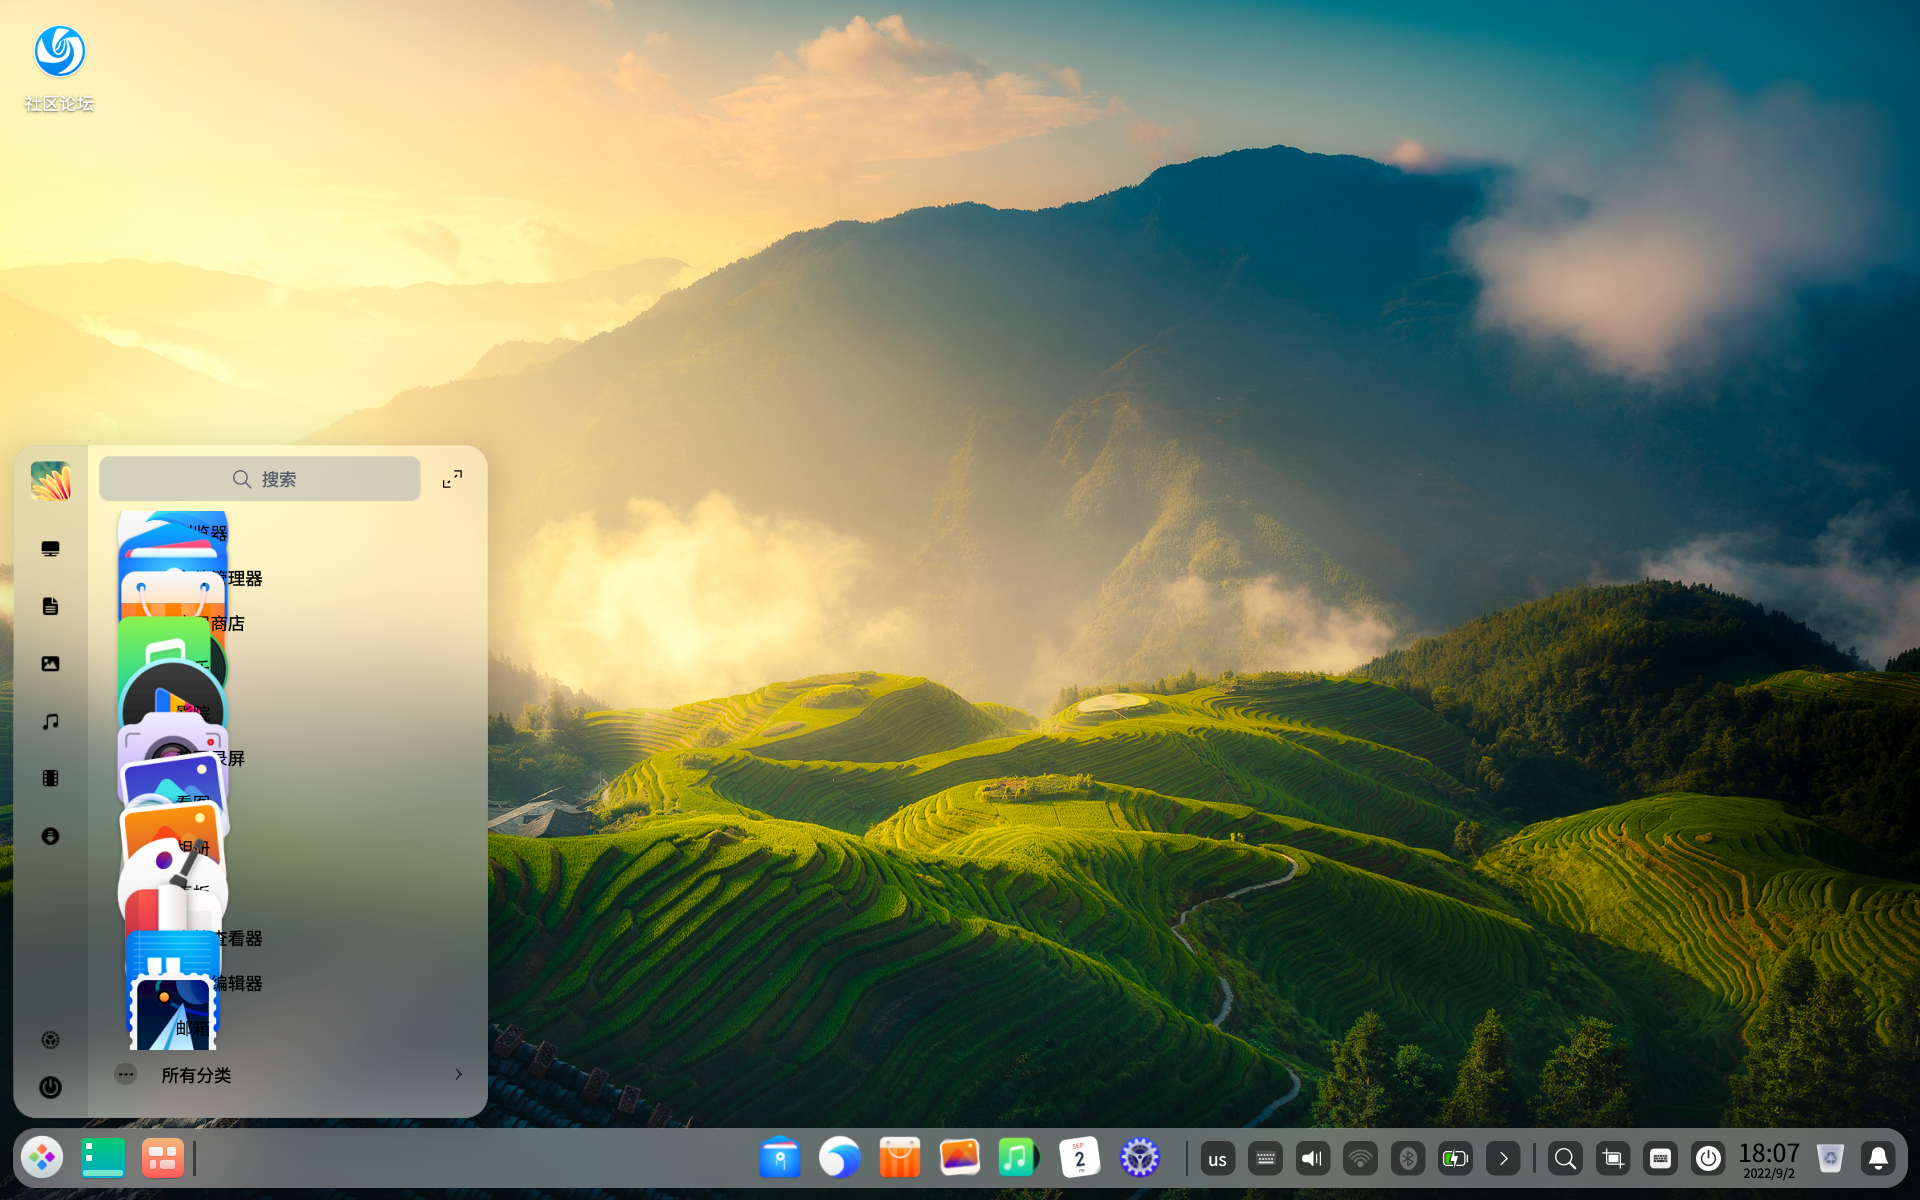Image resolution: width=1920 pixels, height=1200 pixels.
Task: Open notification center bell icon
Action: point(1878,1159)
